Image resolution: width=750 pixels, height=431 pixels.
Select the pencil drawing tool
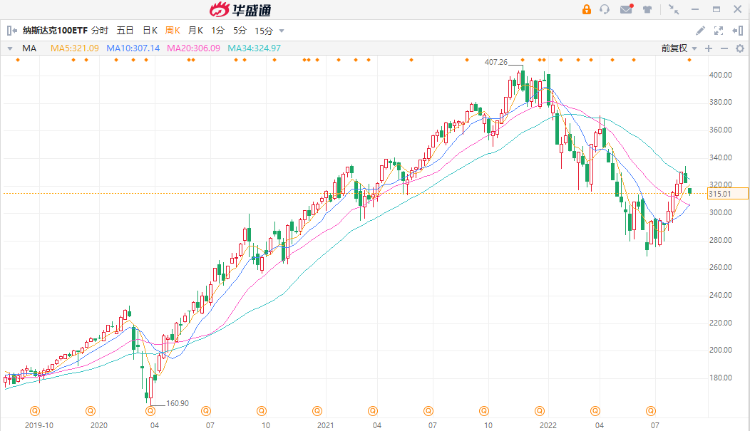700,30
